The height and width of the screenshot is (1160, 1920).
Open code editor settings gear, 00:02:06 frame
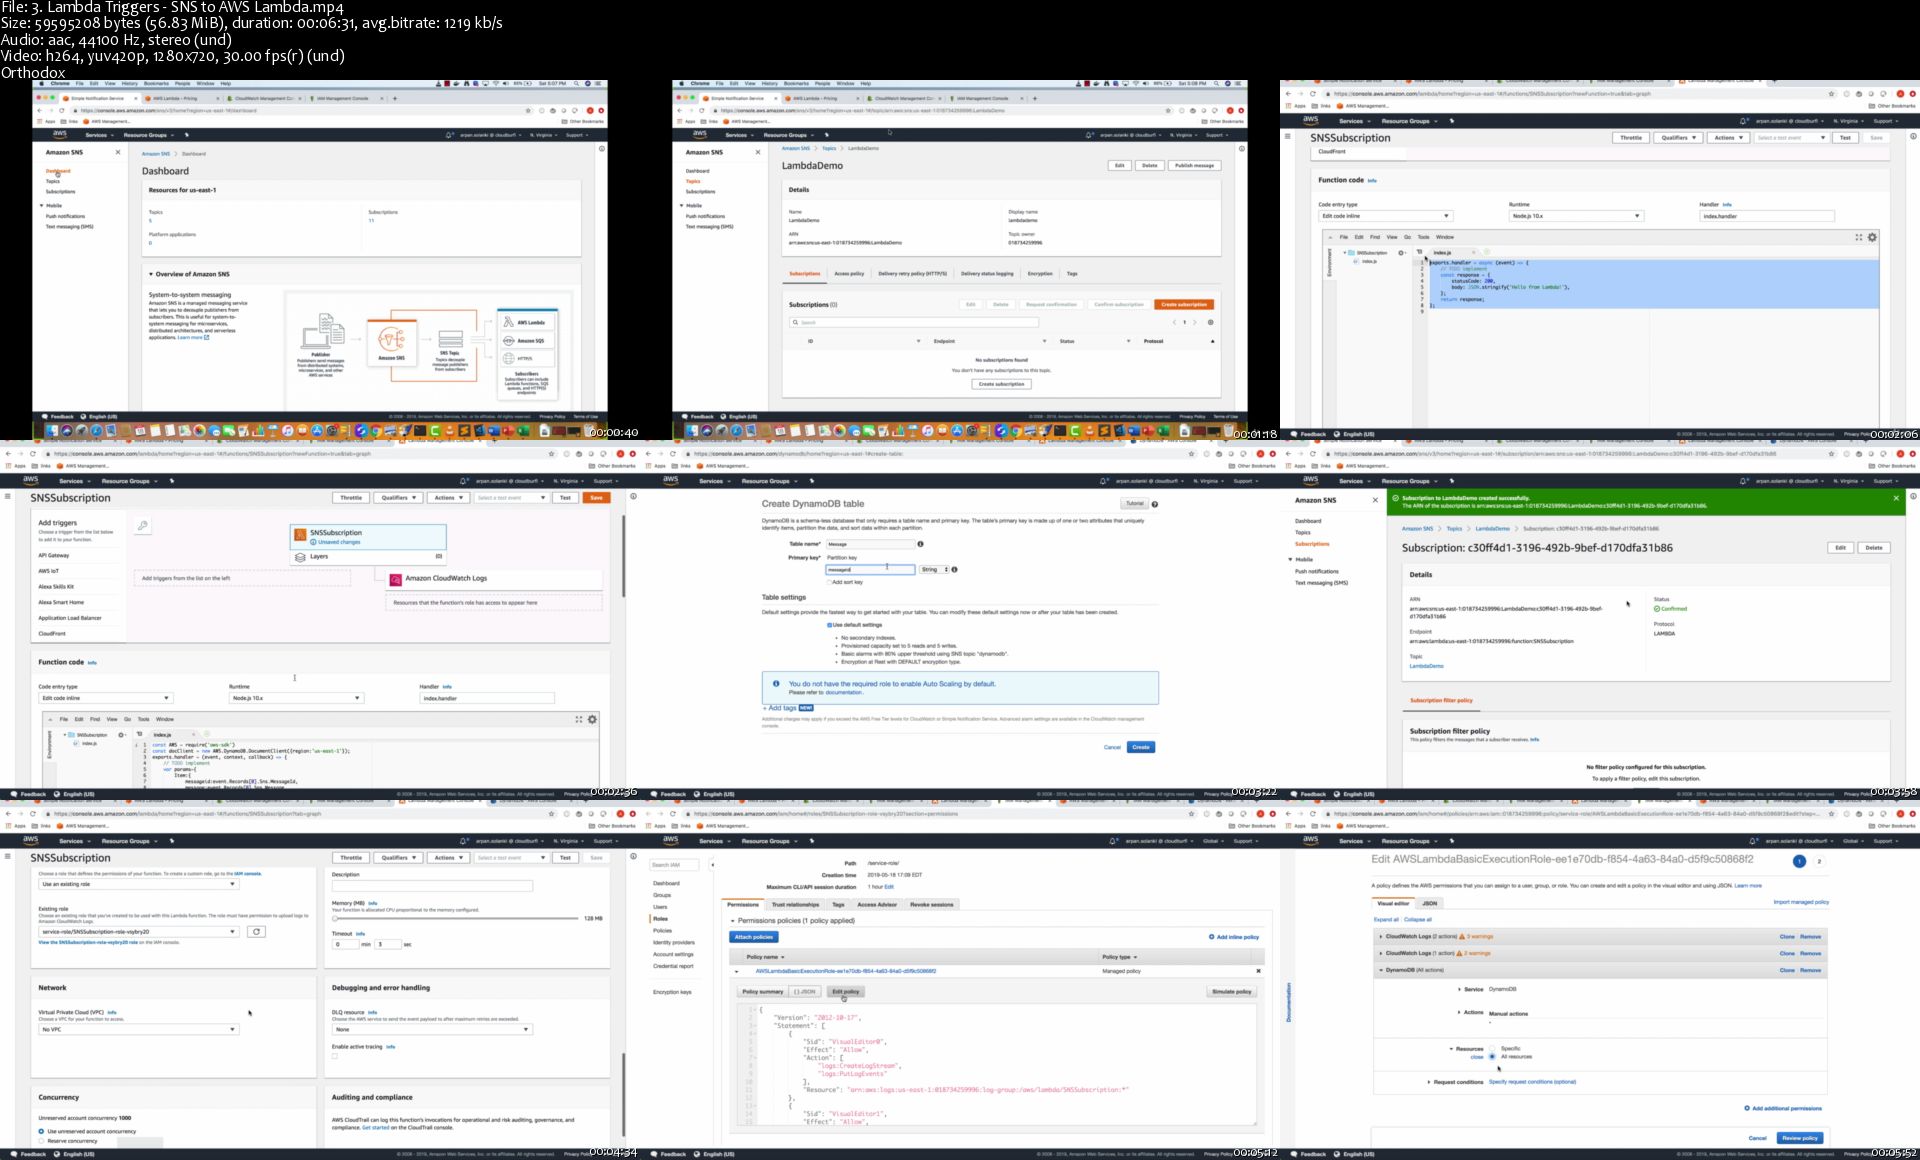click(1872, 237)
